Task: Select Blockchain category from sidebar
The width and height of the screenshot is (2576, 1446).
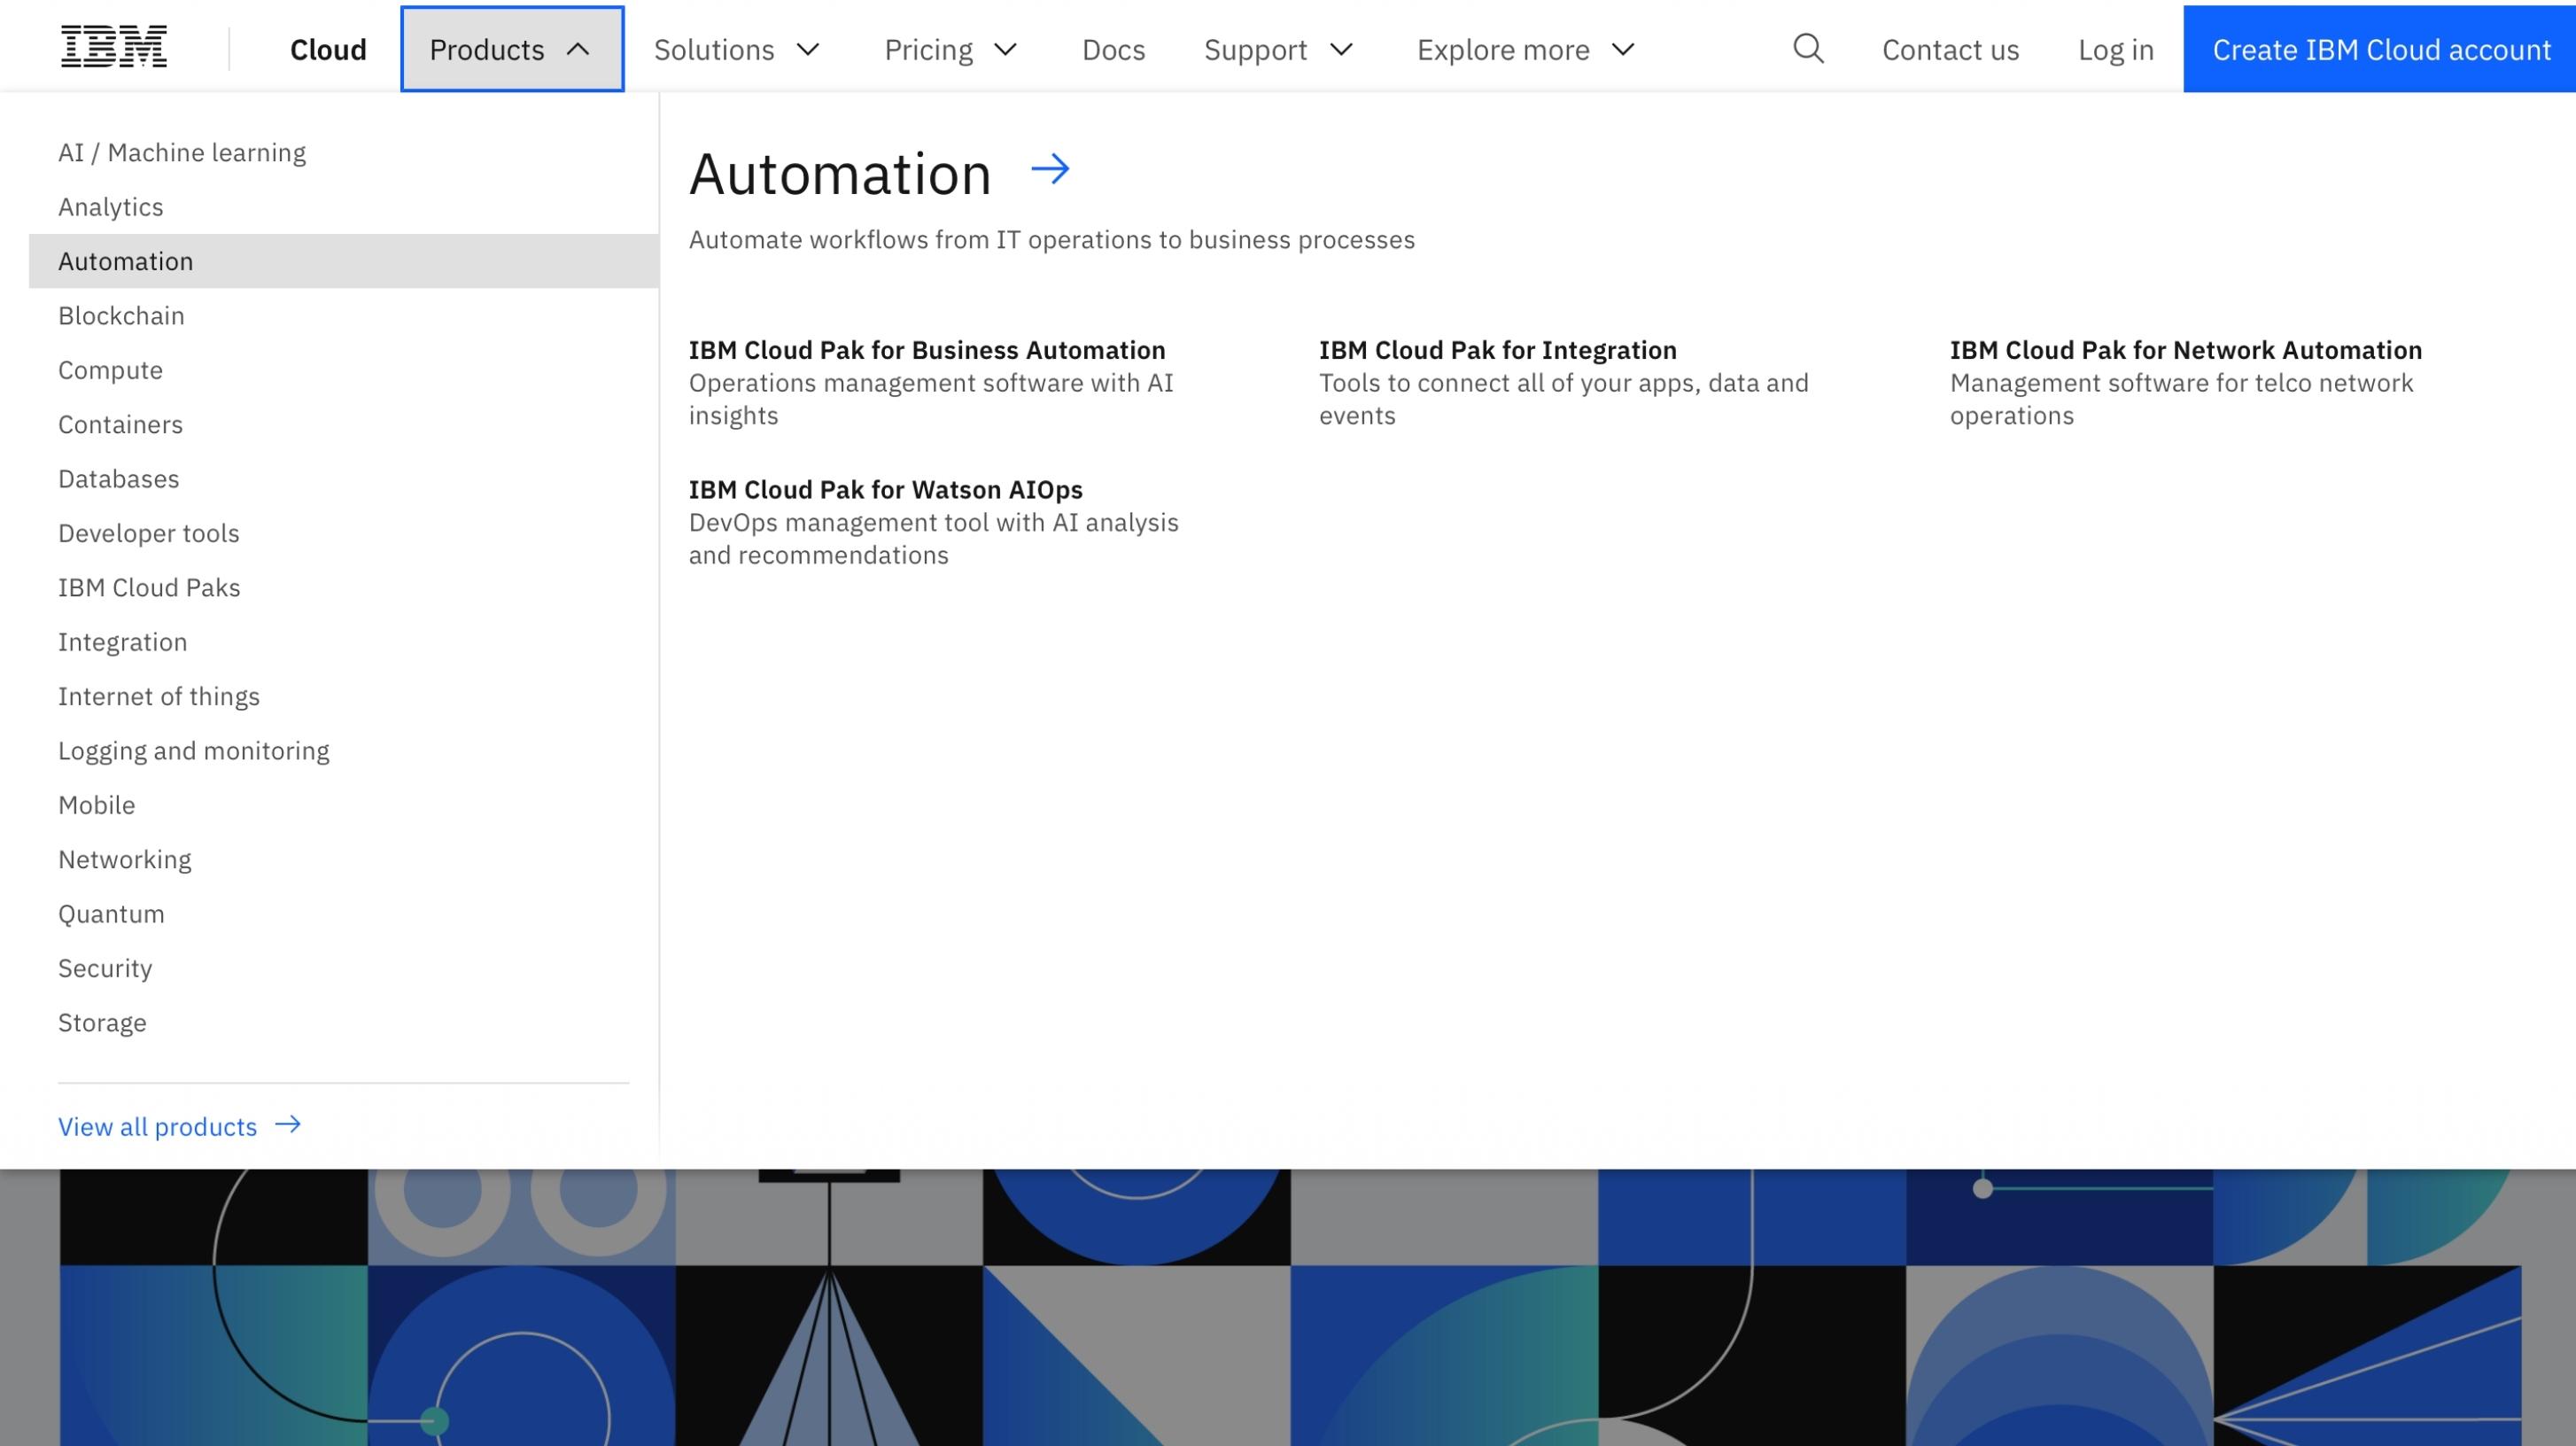Action: tap(120, 315)
